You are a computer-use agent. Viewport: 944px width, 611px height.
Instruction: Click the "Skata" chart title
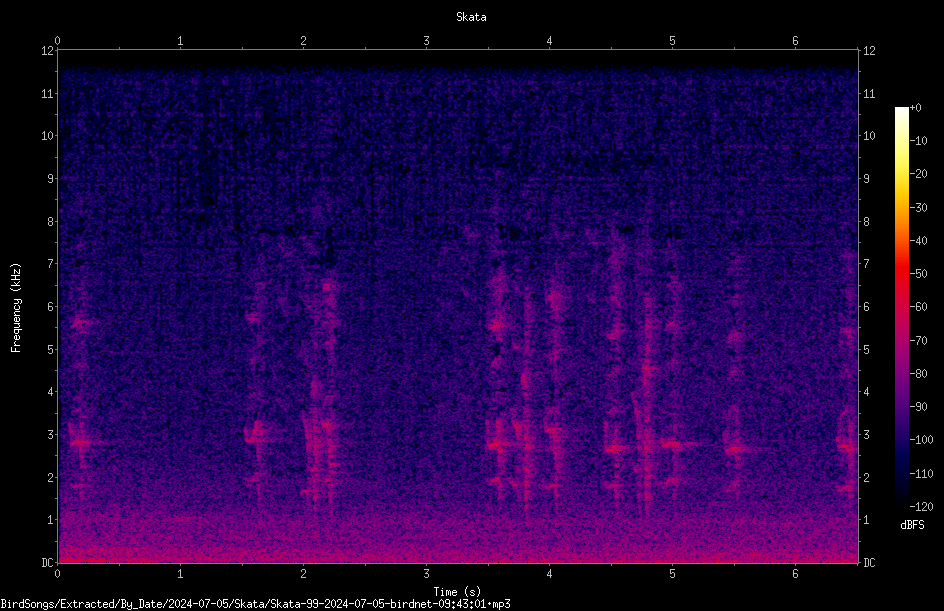tap(471, 17)
